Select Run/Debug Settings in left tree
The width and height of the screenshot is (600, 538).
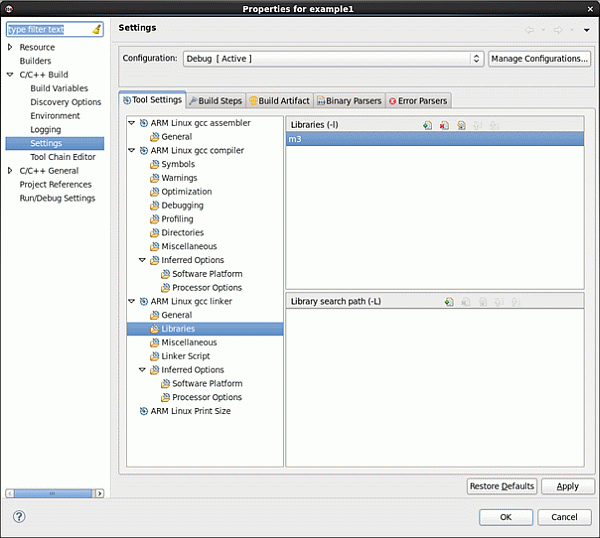57,198
